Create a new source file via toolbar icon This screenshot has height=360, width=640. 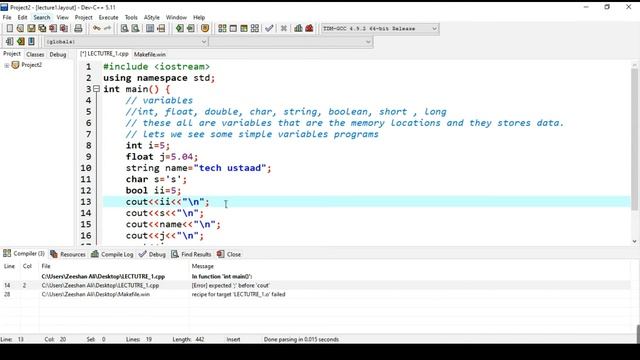click(9, 28)
